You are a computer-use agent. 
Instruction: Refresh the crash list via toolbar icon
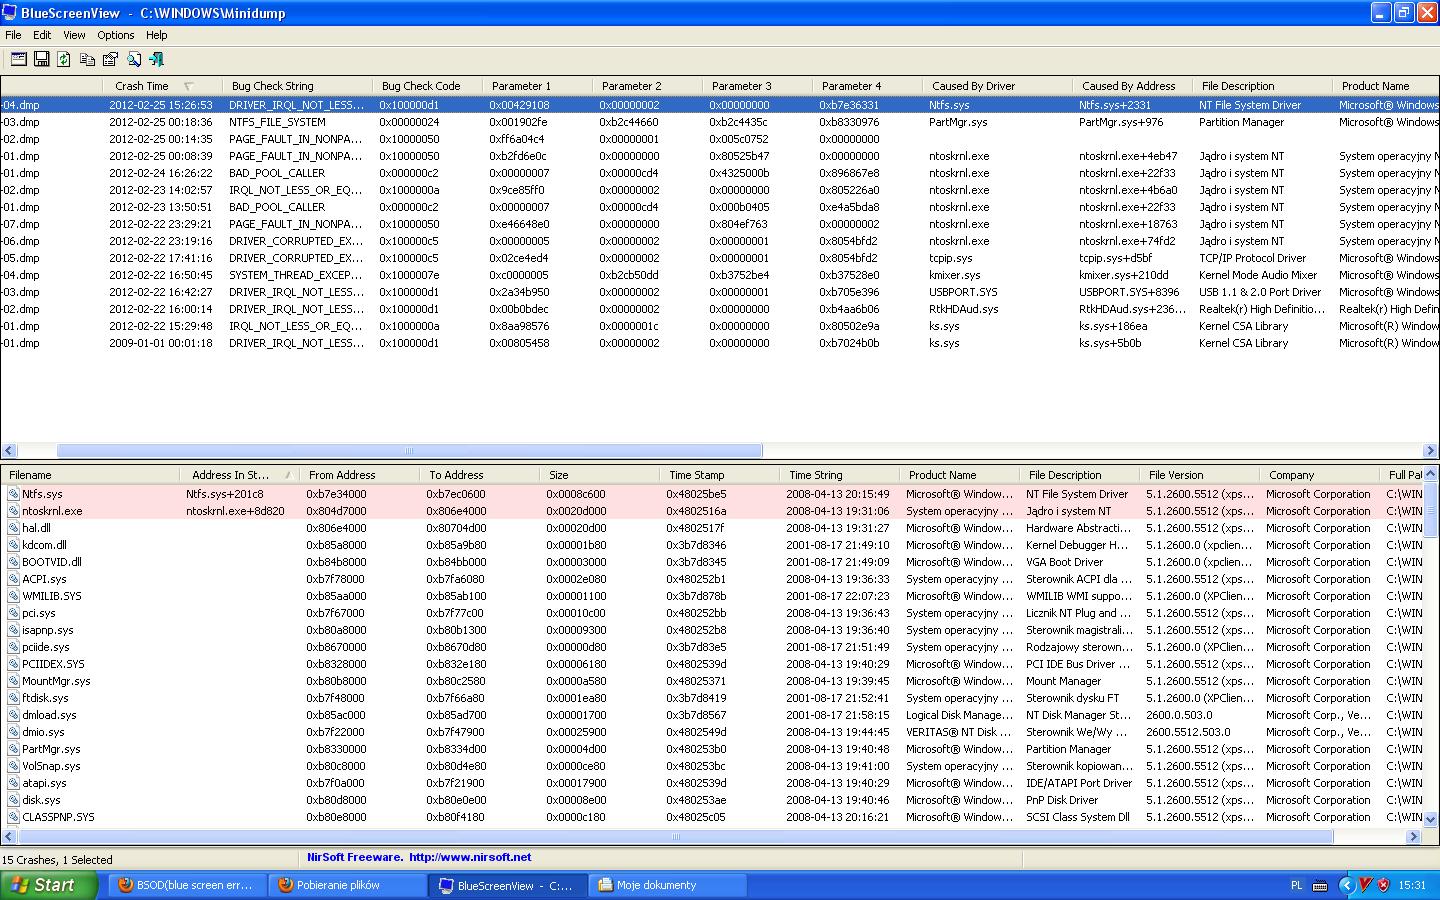pos(64,59)
